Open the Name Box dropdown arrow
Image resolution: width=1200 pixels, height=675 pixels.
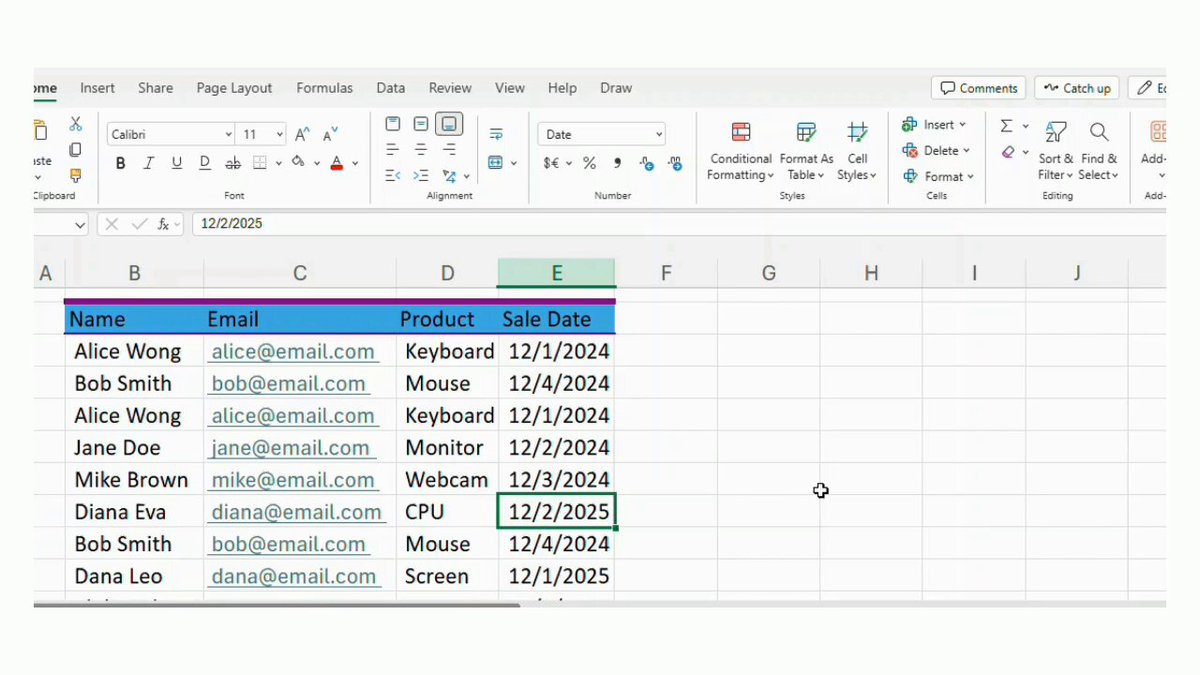coord(80,225)
